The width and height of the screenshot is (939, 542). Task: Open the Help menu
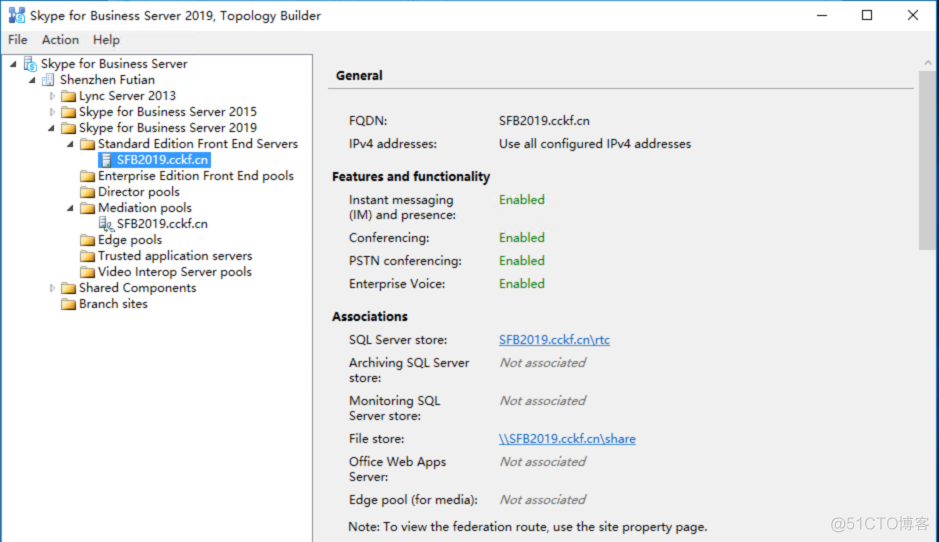106,40
